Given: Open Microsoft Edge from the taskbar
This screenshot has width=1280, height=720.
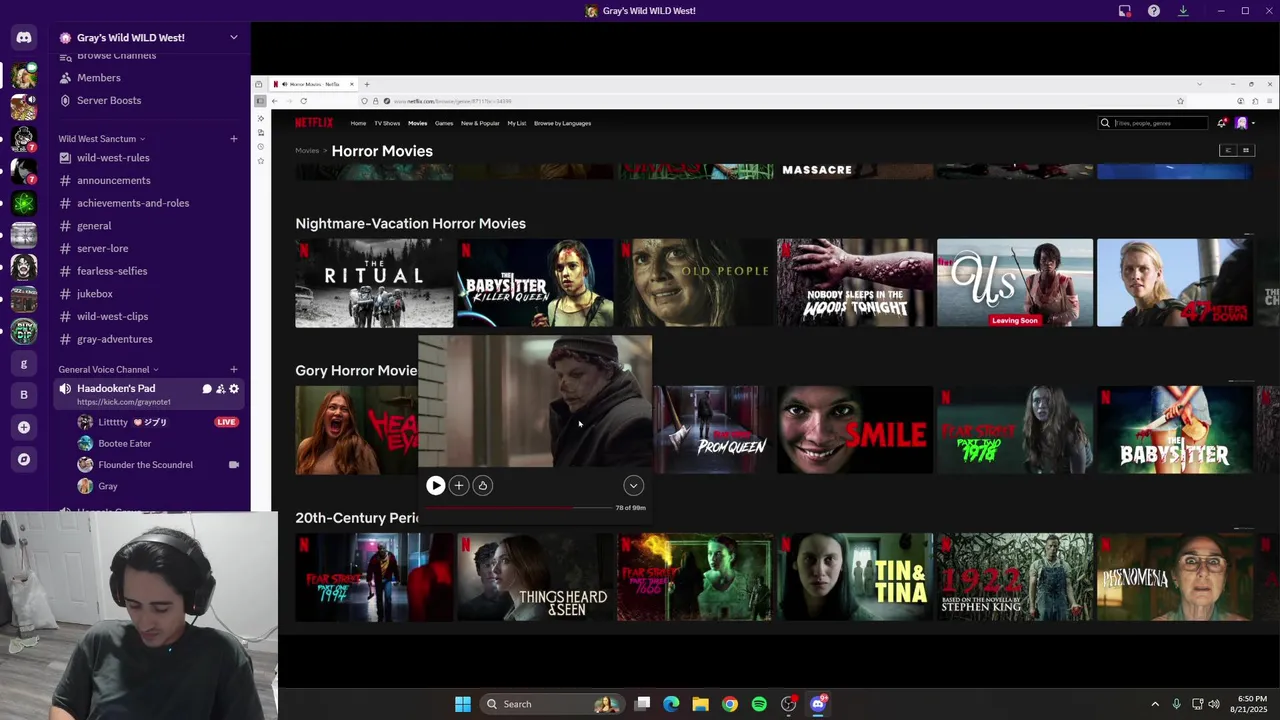Looking at the screenshot, I should click(x=671, y=704).
